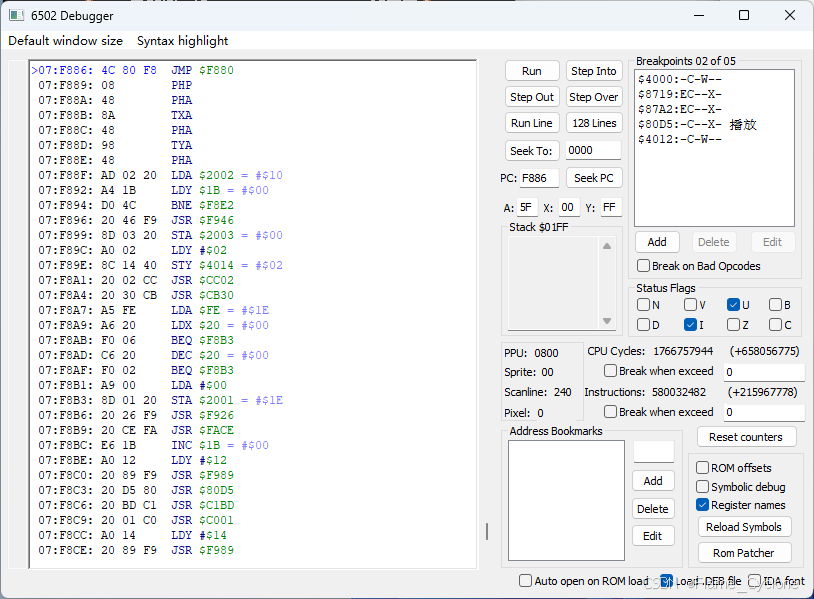Image resolution: width=814 pixels, height=599 pixels.
Task: Click the stack list scroll up arrow
Action: 607,246
